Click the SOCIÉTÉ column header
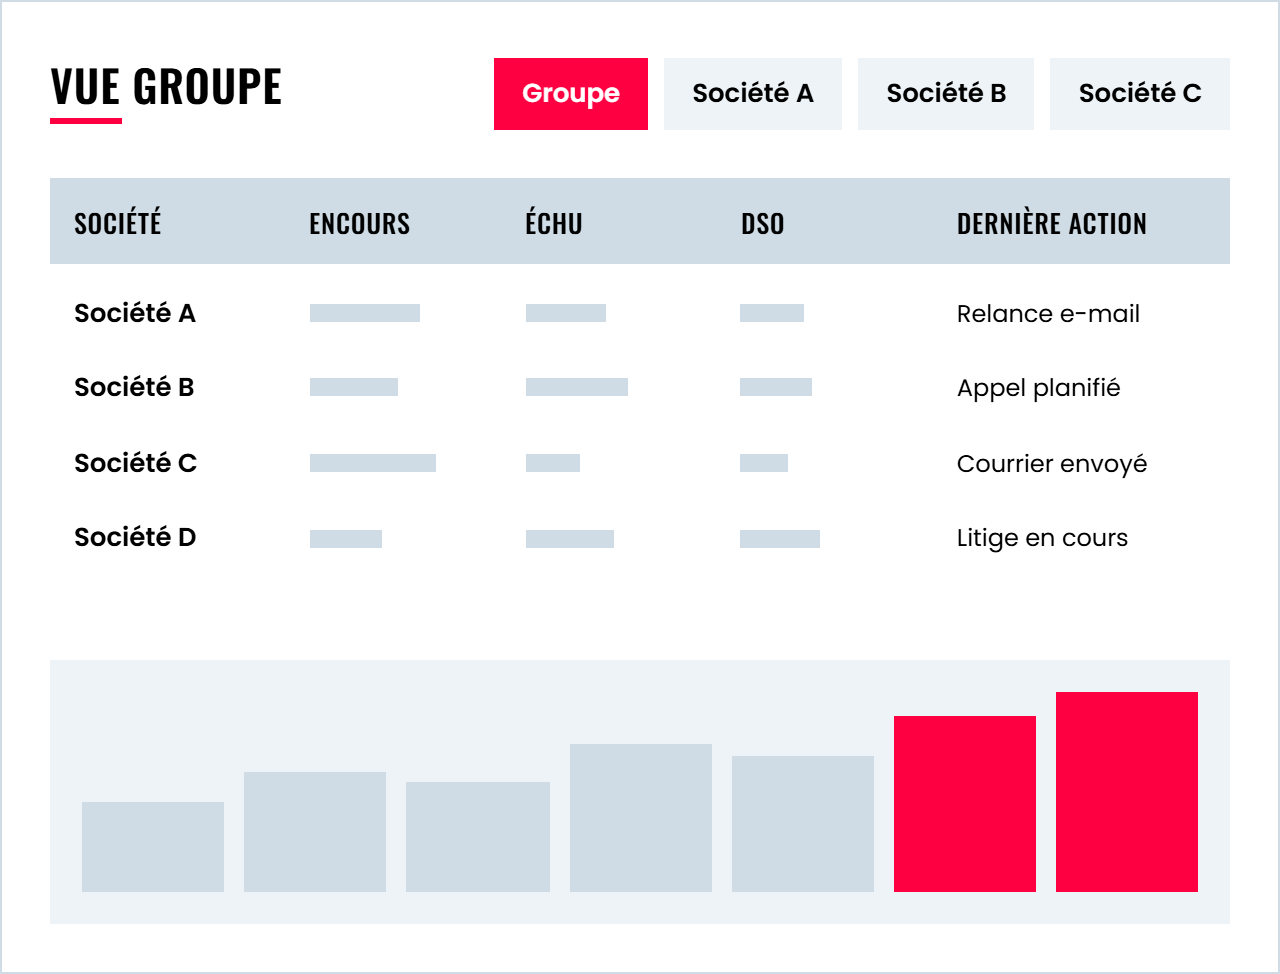Viewport: 1280px width, 974px height. (118, 223)
